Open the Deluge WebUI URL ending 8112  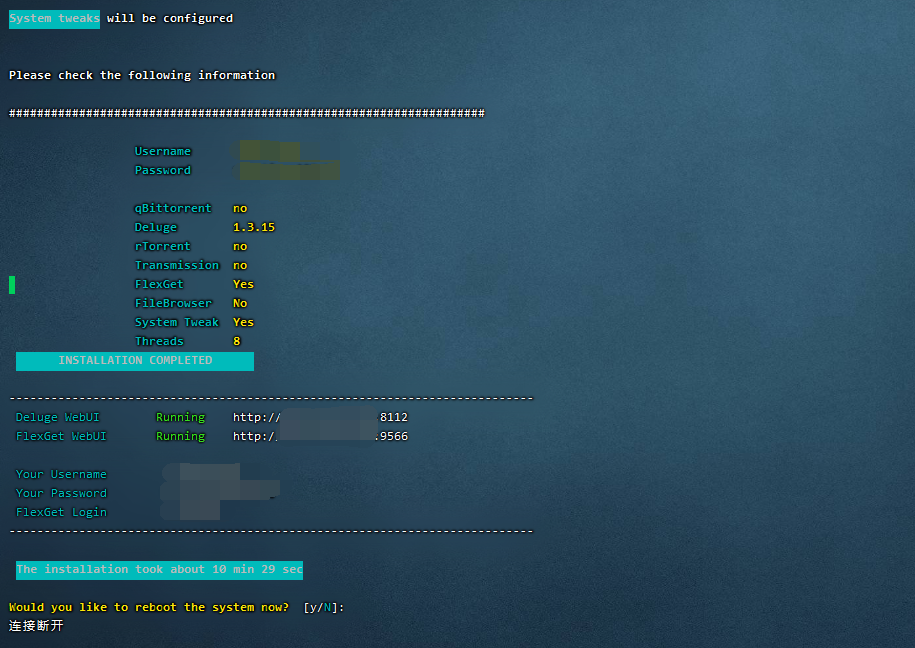click(320, 417)
